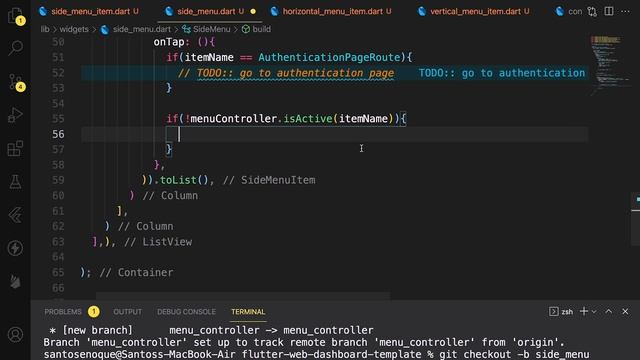
Task: Open the new terminal launch profile dropdown
Action: tap(594, 312)
